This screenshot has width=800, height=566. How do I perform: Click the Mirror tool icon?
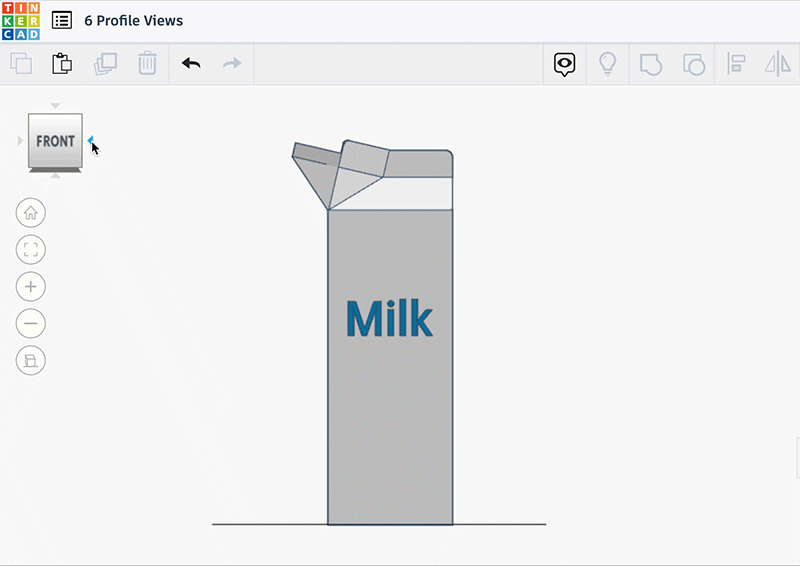click(777, 65)
